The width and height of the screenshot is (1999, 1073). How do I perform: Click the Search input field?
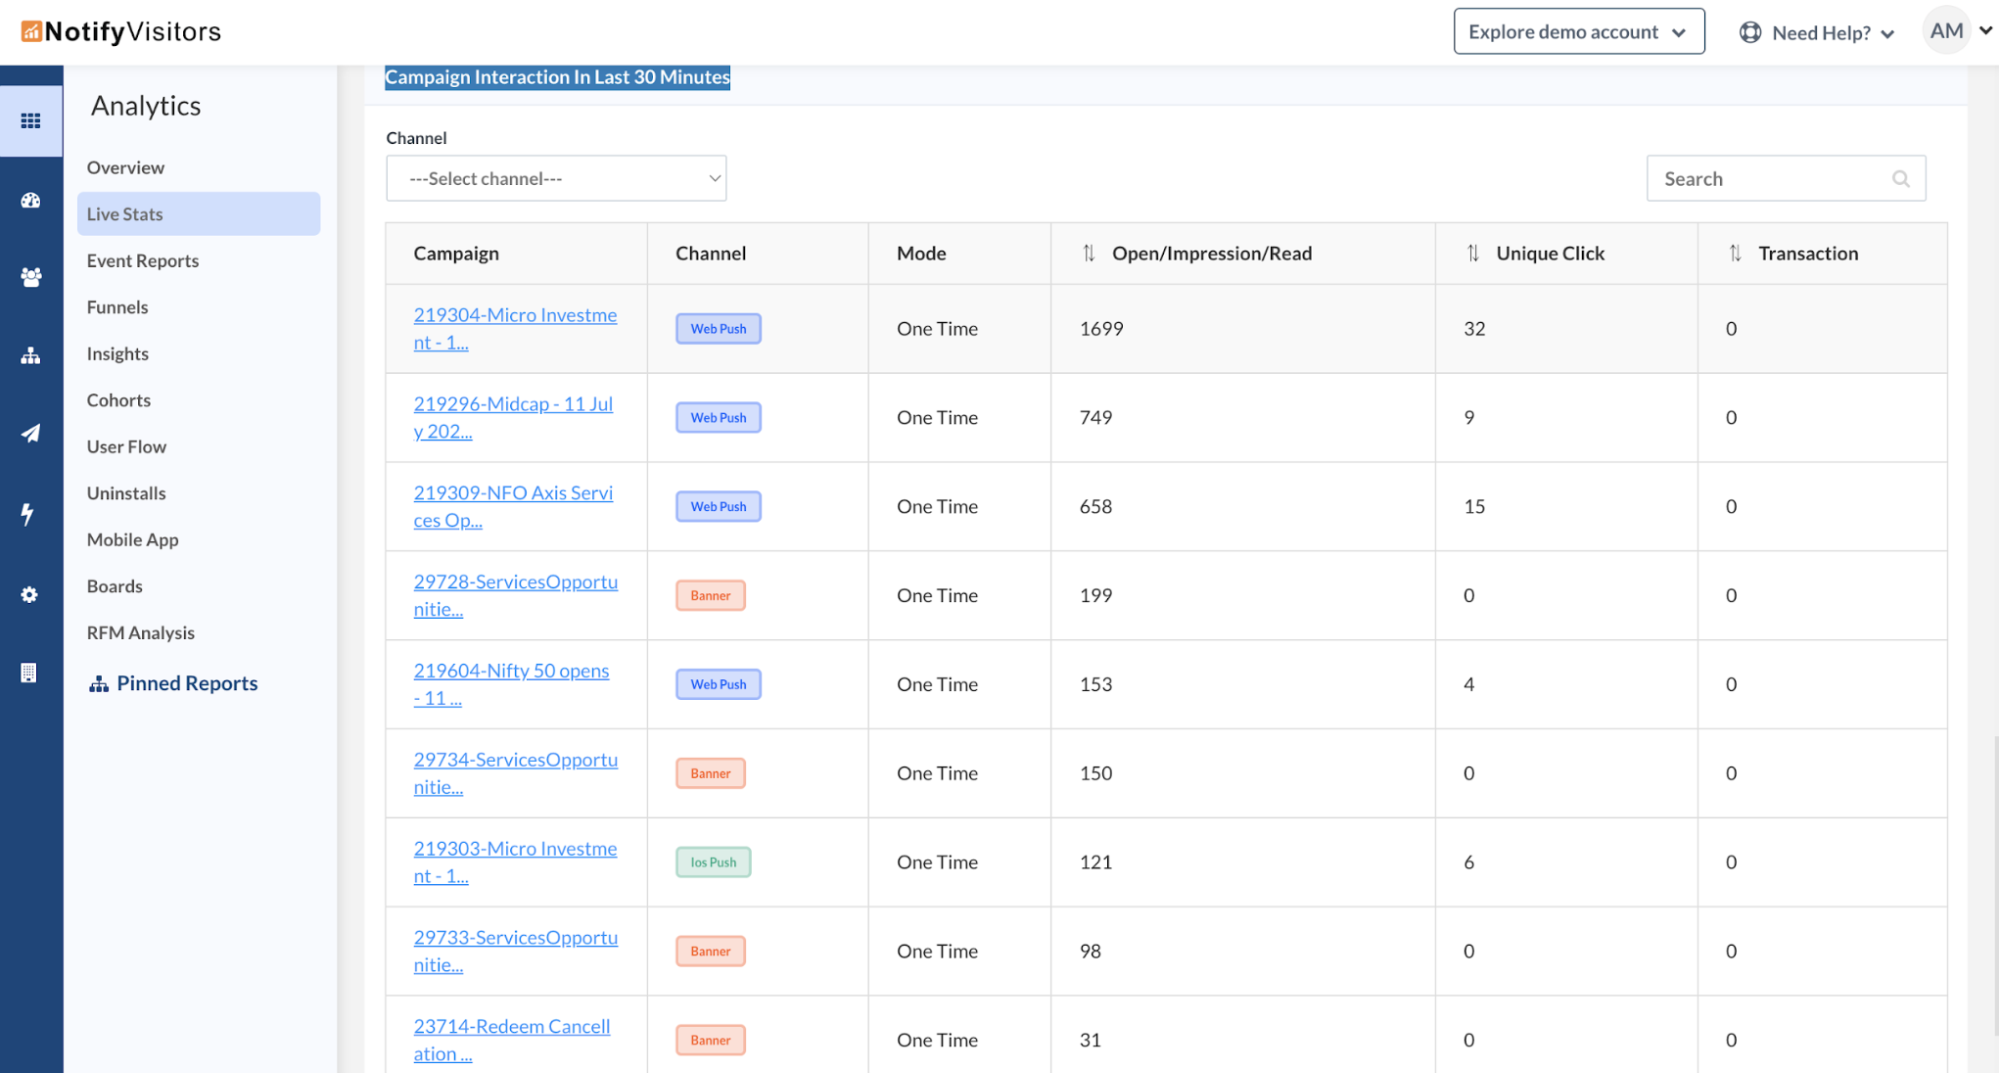pos(1785,179)
